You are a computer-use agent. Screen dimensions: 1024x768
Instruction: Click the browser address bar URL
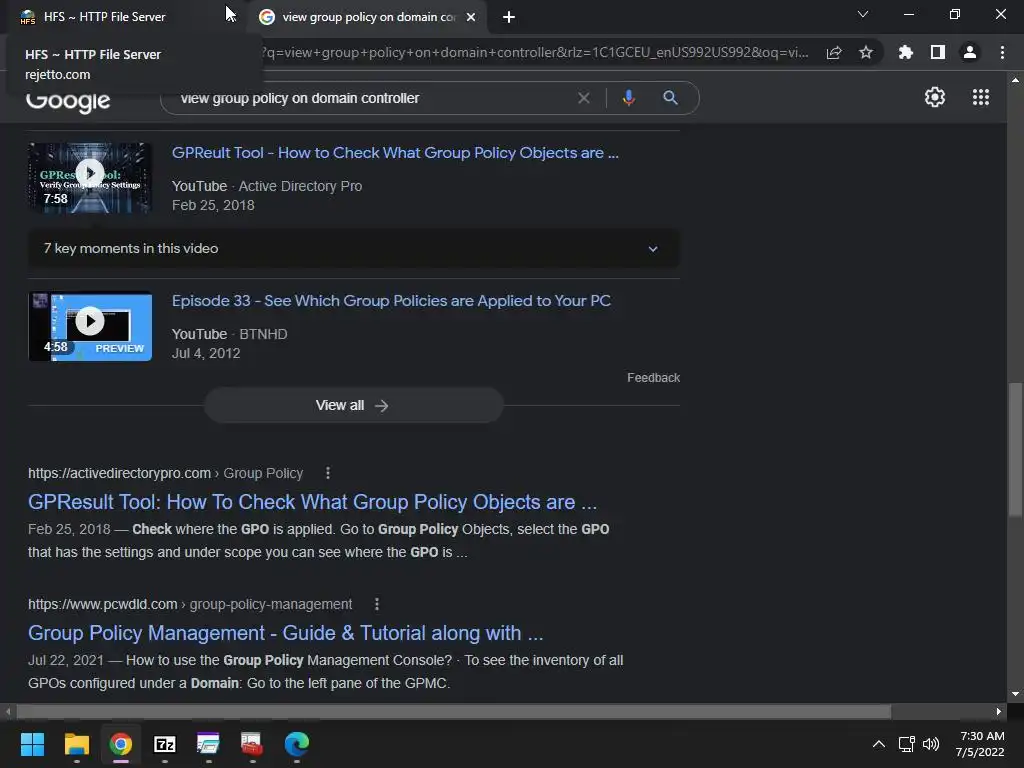[534, 53]
